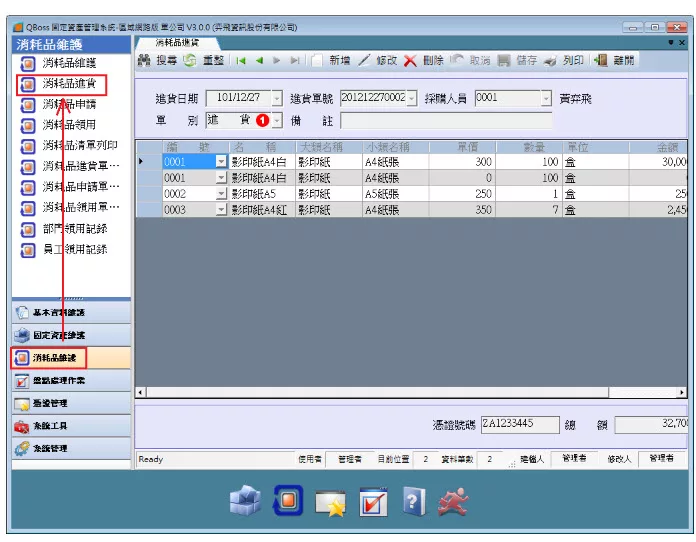
Task: Click the running figure icon in bottom dock
Action: (457, 501)
